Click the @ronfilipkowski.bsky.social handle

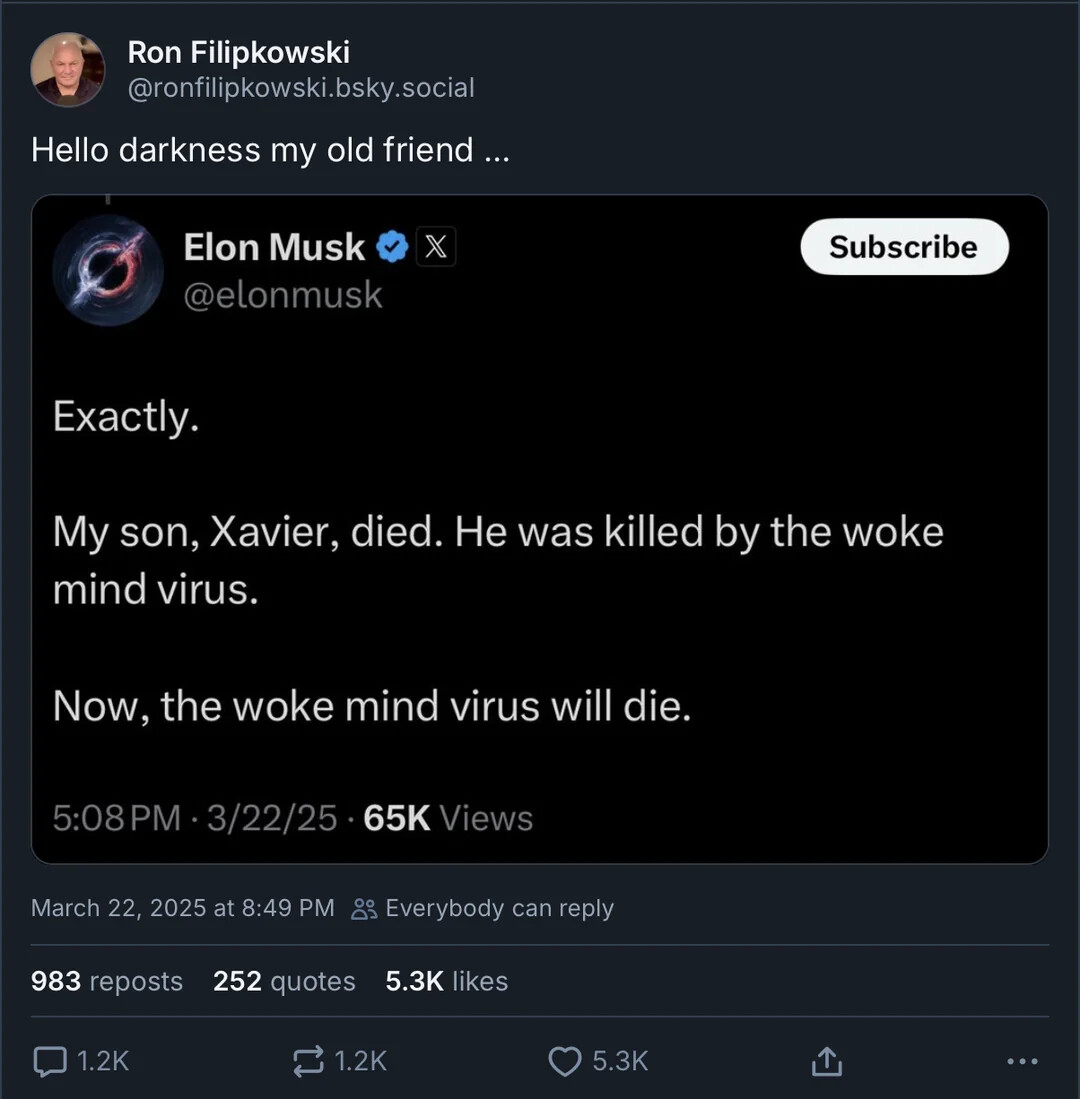click(x=301, y=88)
